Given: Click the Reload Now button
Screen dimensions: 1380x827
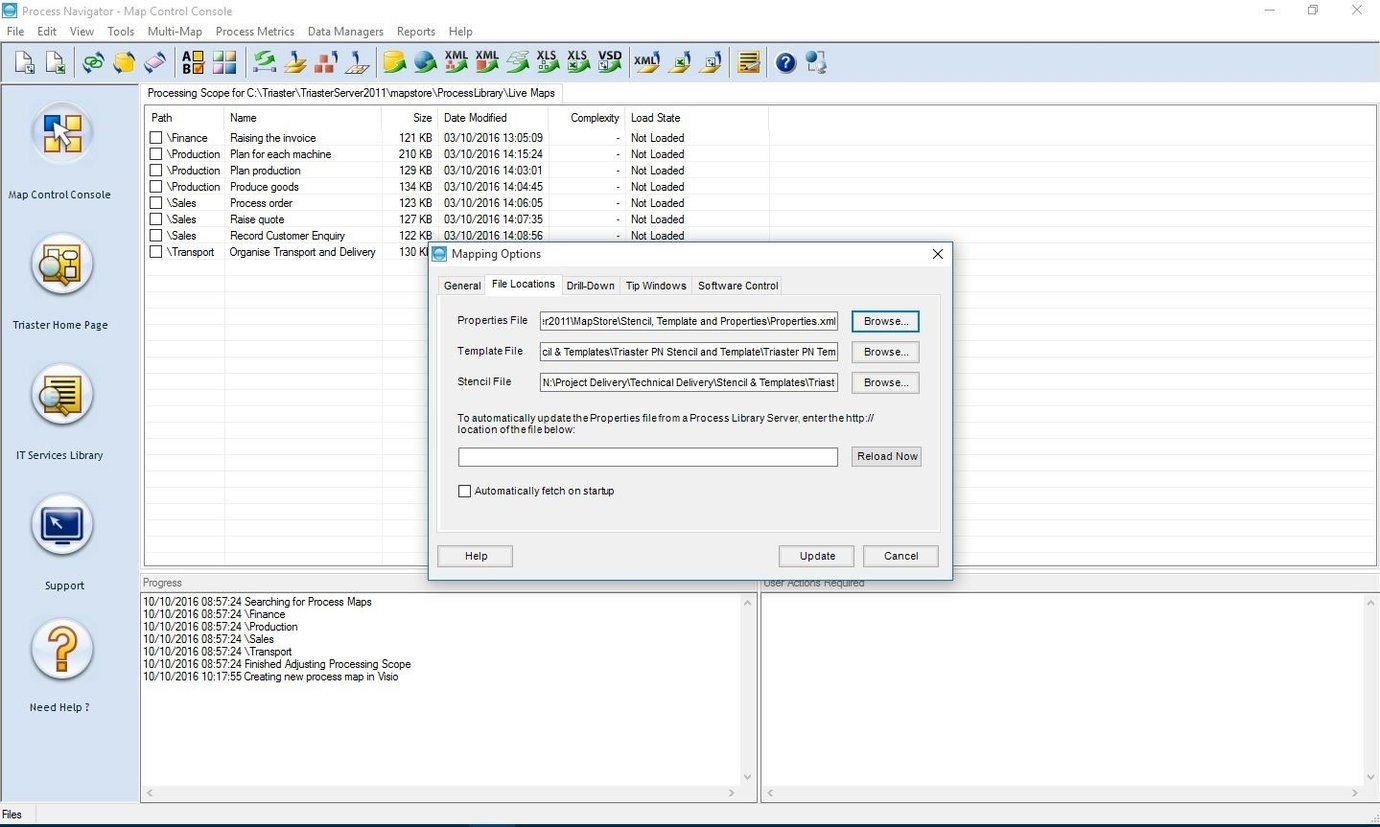Looking at the screenshot, I should tap(886, 456).
